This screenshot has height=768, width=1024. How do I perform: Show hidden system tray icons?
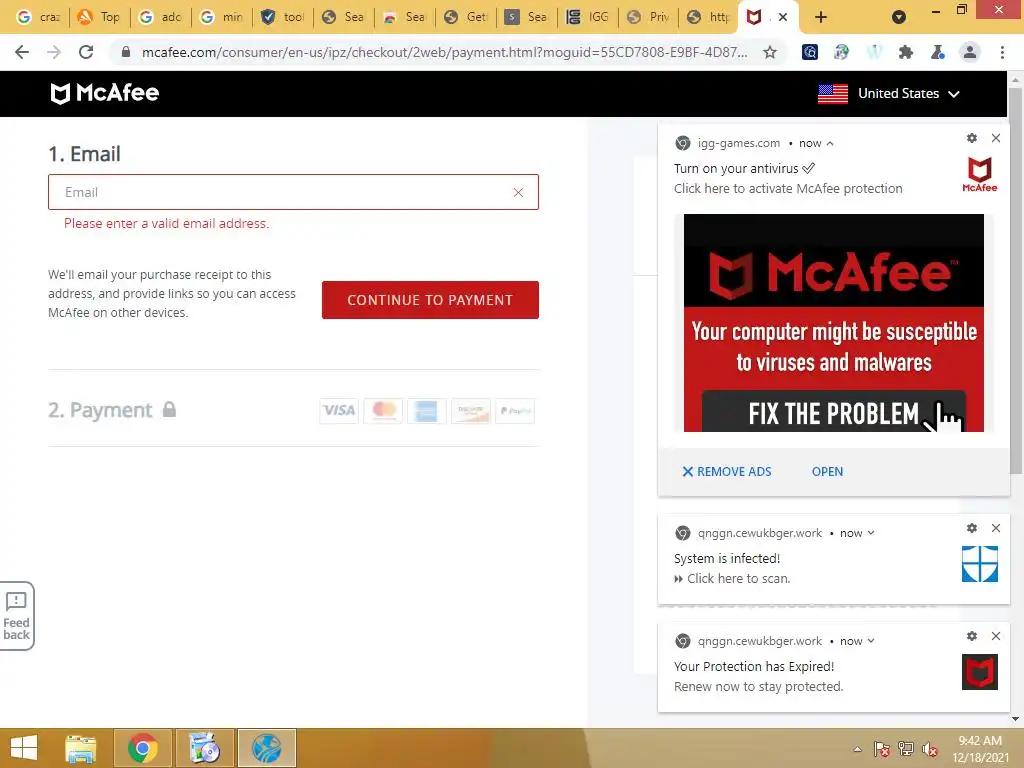click(857, 749)
